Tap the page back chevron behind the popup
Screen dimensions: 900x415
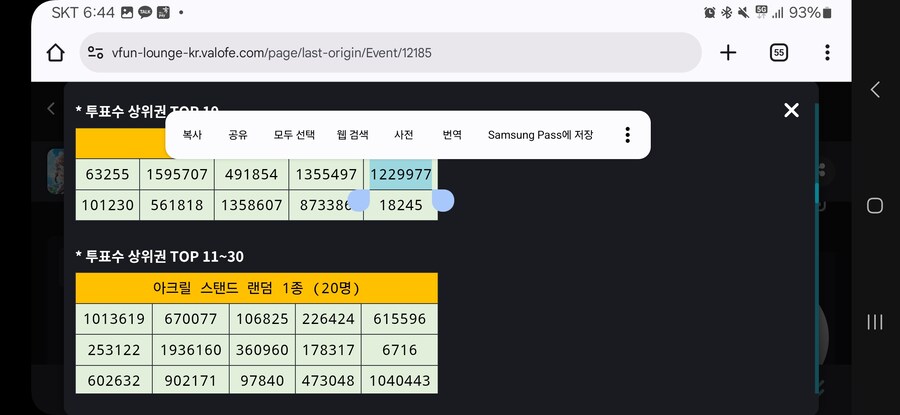[51, 108]
